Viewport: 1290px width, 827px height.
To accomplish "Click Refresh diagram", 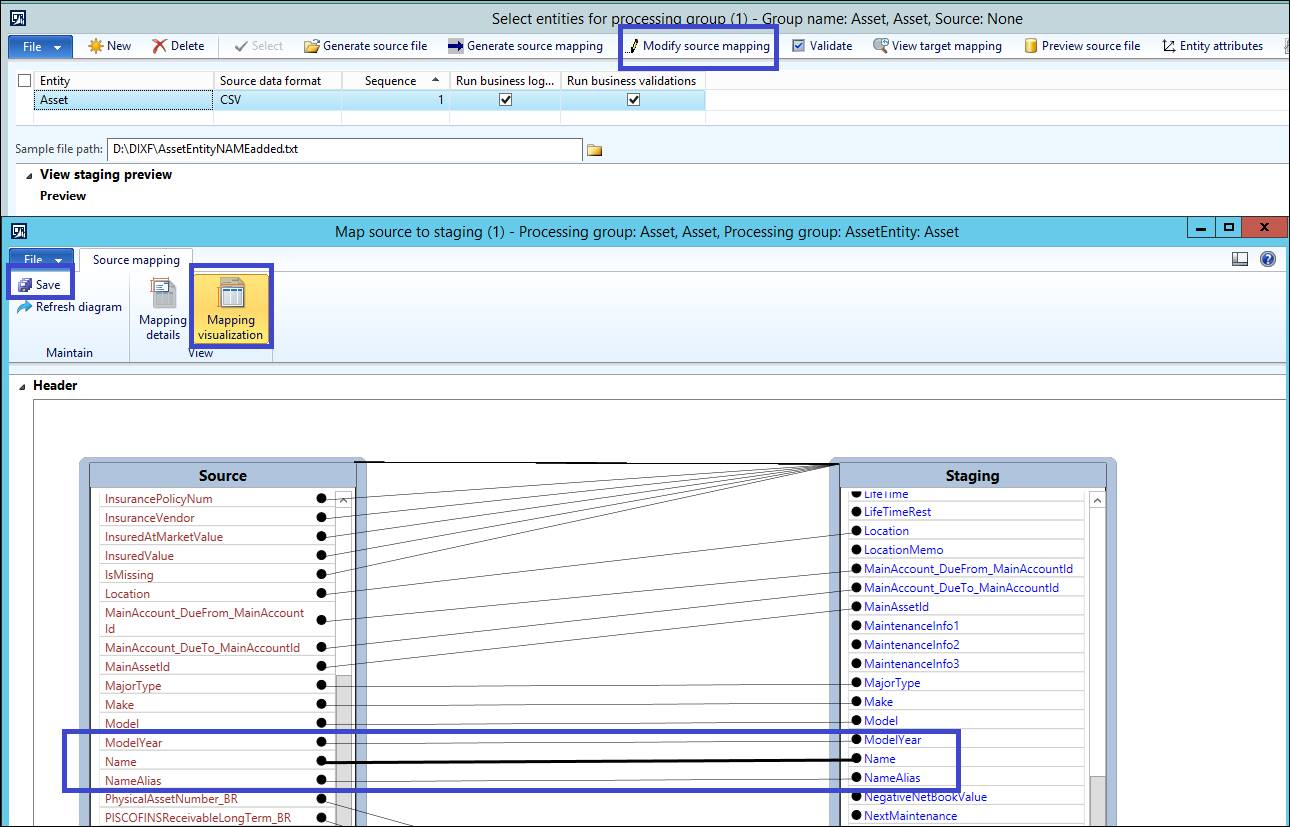I will click(x=69, y=307).
